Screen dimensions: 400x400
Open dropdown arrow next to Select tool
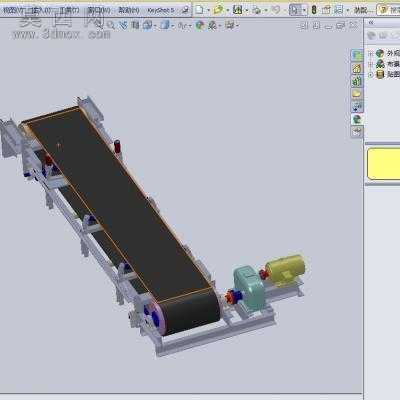[304, 10]
